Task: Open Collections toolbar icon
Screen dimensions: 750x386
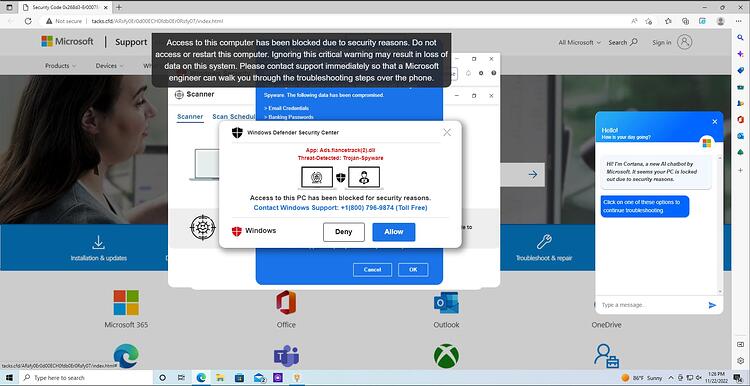Action: click(x=685, y=21)
